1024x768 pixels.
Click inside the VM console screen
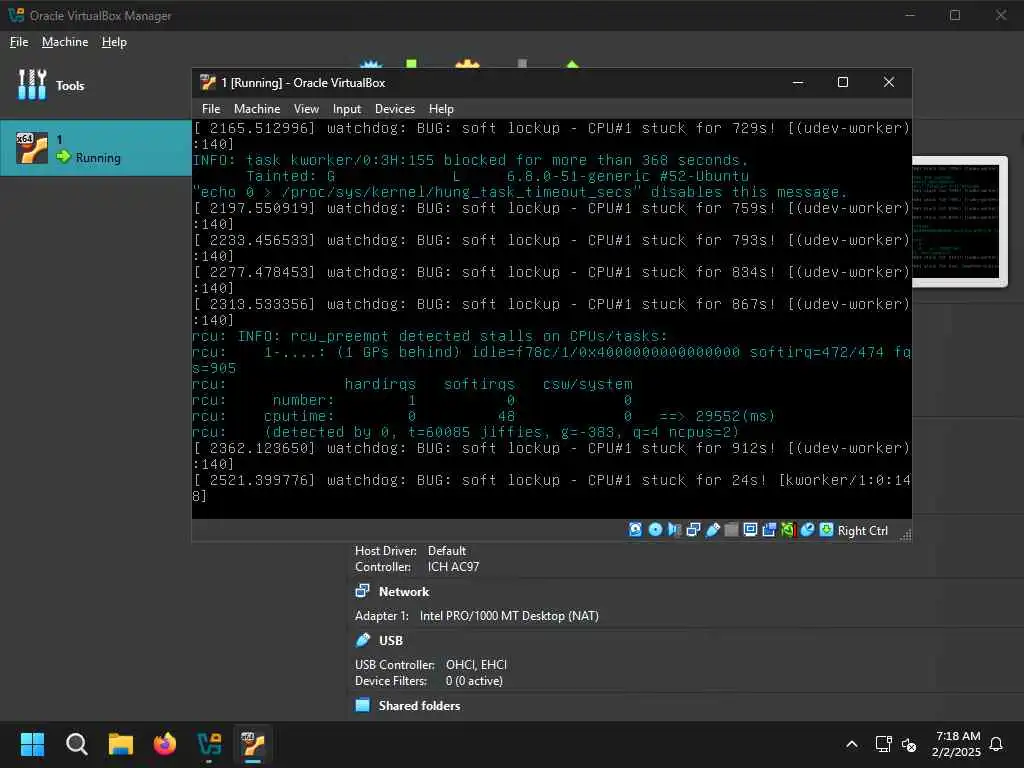[552, 319]
